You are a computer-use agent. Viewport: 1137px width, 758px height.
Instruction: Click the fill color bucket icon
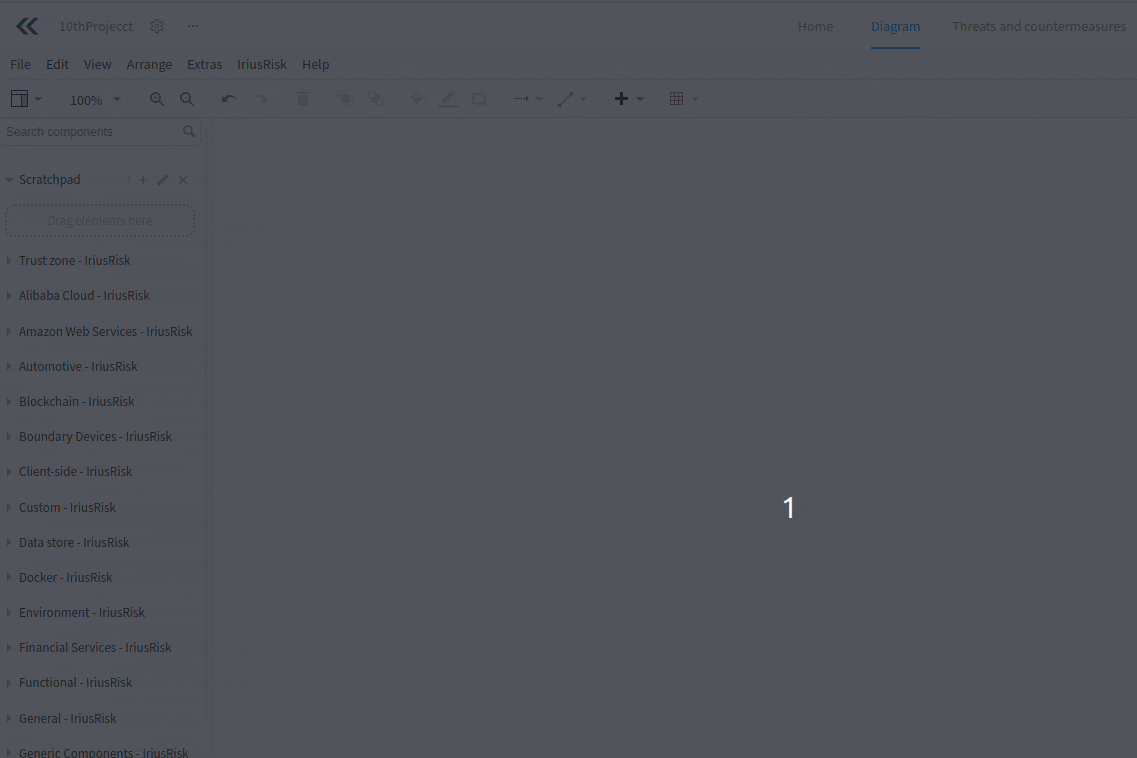click(x=418, y=99)
